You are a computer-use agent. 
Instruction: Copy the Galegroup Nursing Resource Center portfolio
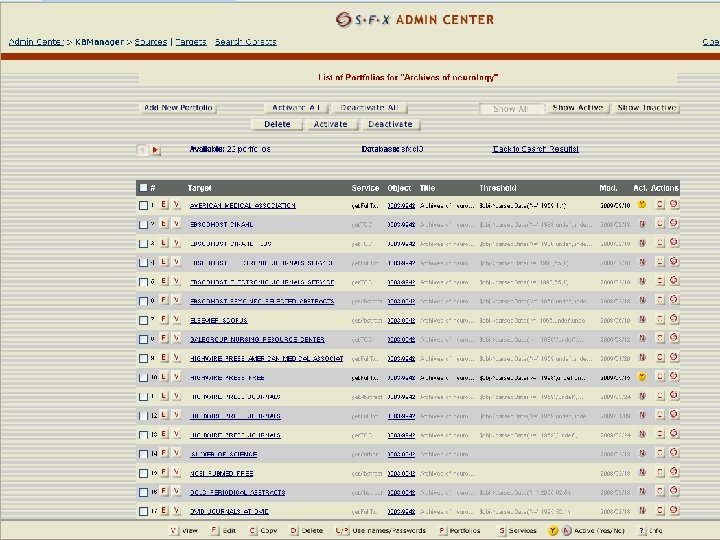click(x=660, y=338)
